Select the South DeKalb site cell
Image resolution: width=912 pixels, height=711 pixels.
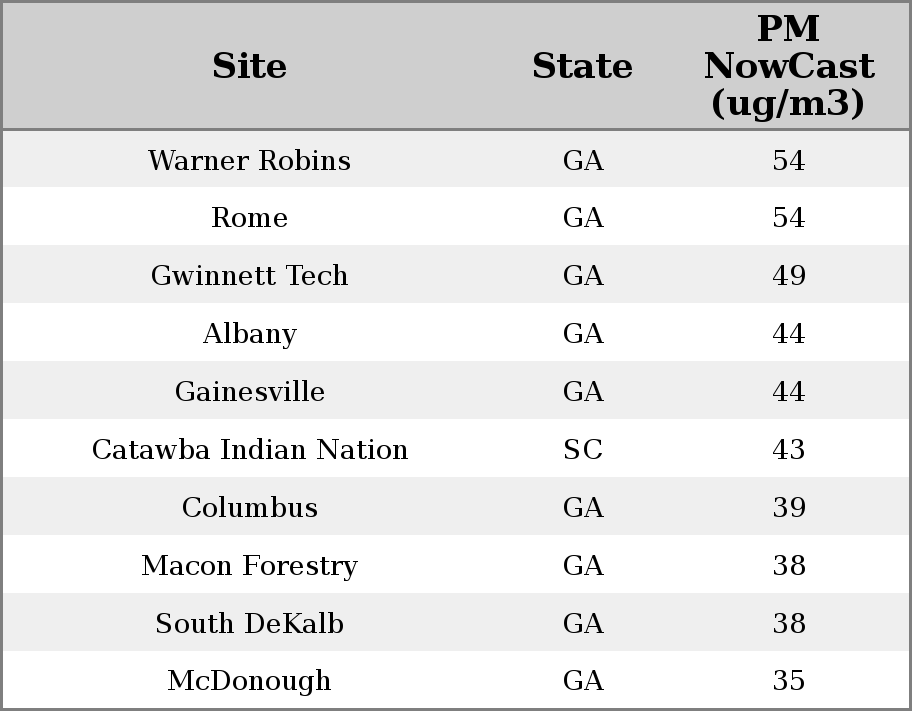click(x=249, y=624)
